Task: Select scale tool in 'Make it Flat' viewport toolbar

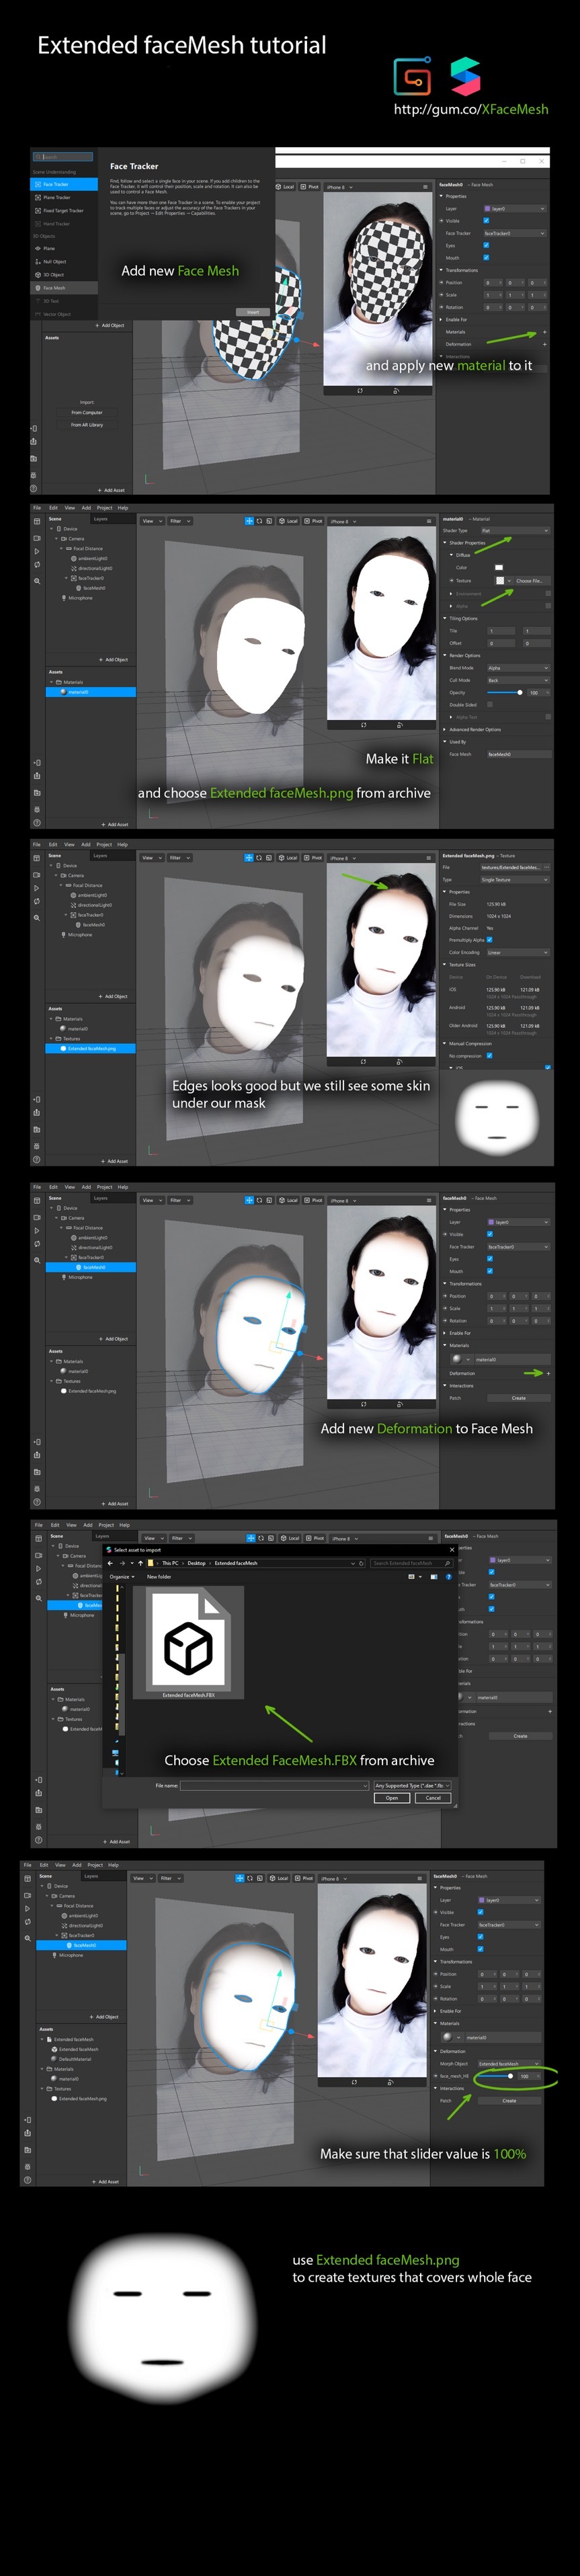Action: [x=269, y=521]
